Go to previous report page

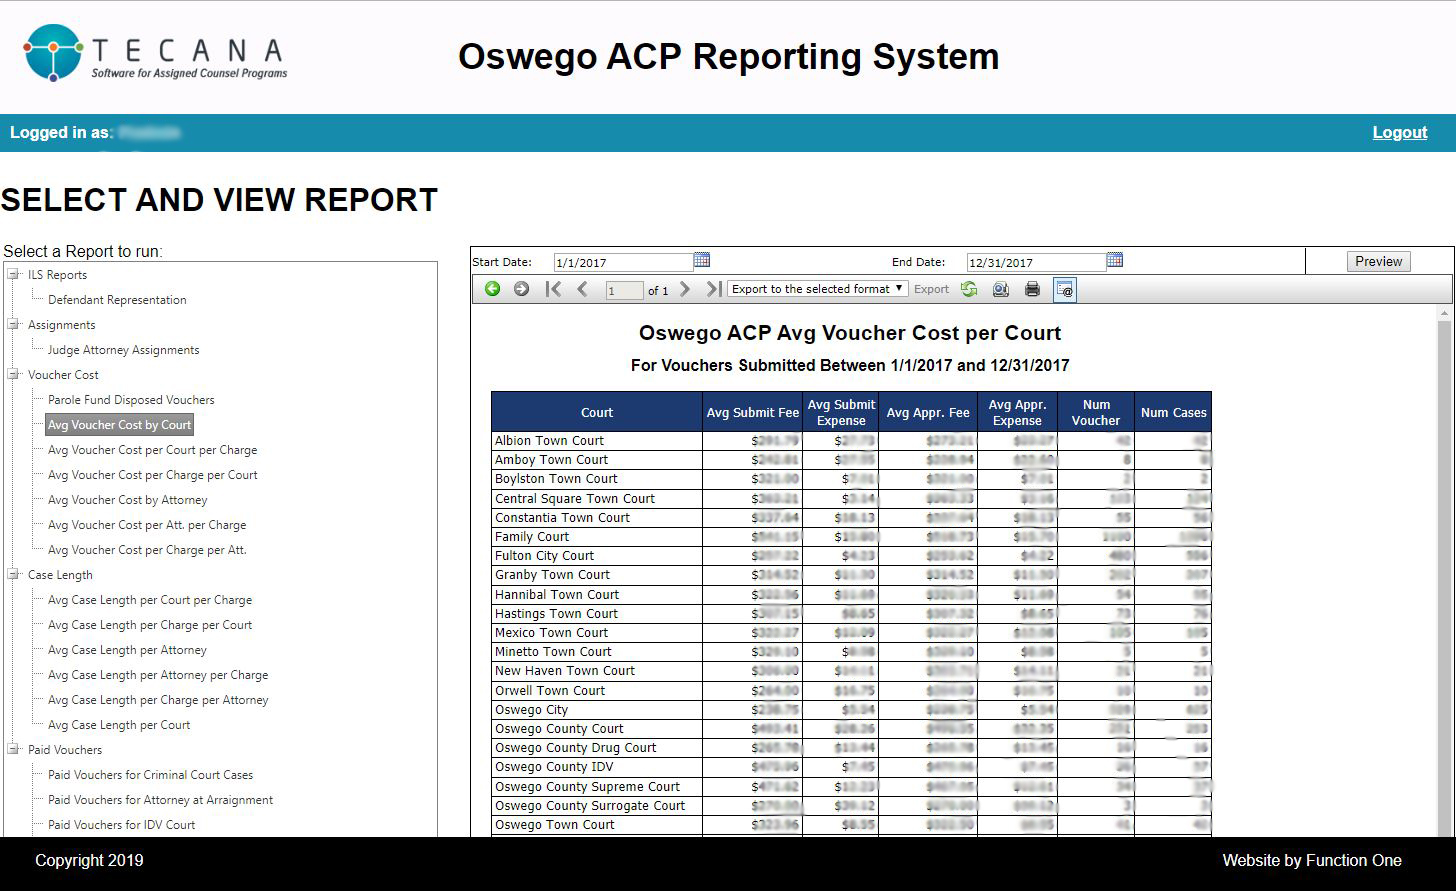tap(582, 289)
